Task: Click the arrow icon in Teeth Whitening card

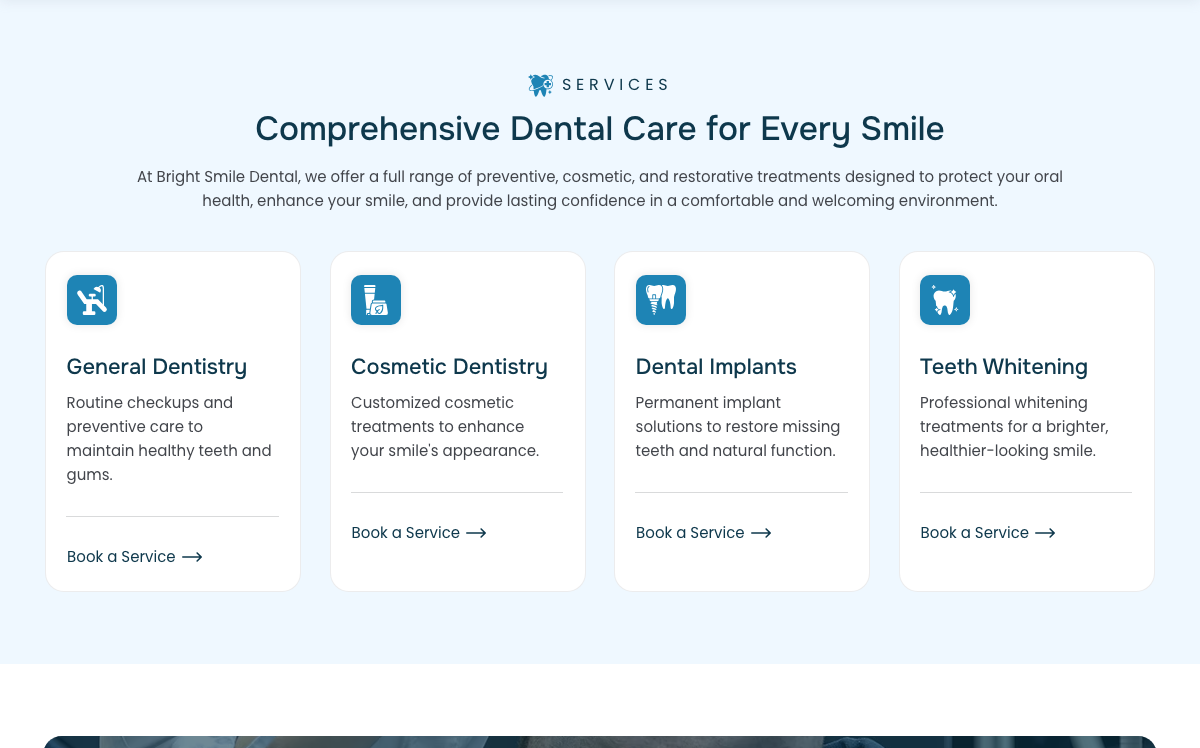Action: pyautogui.click(x=1045, y=533)
